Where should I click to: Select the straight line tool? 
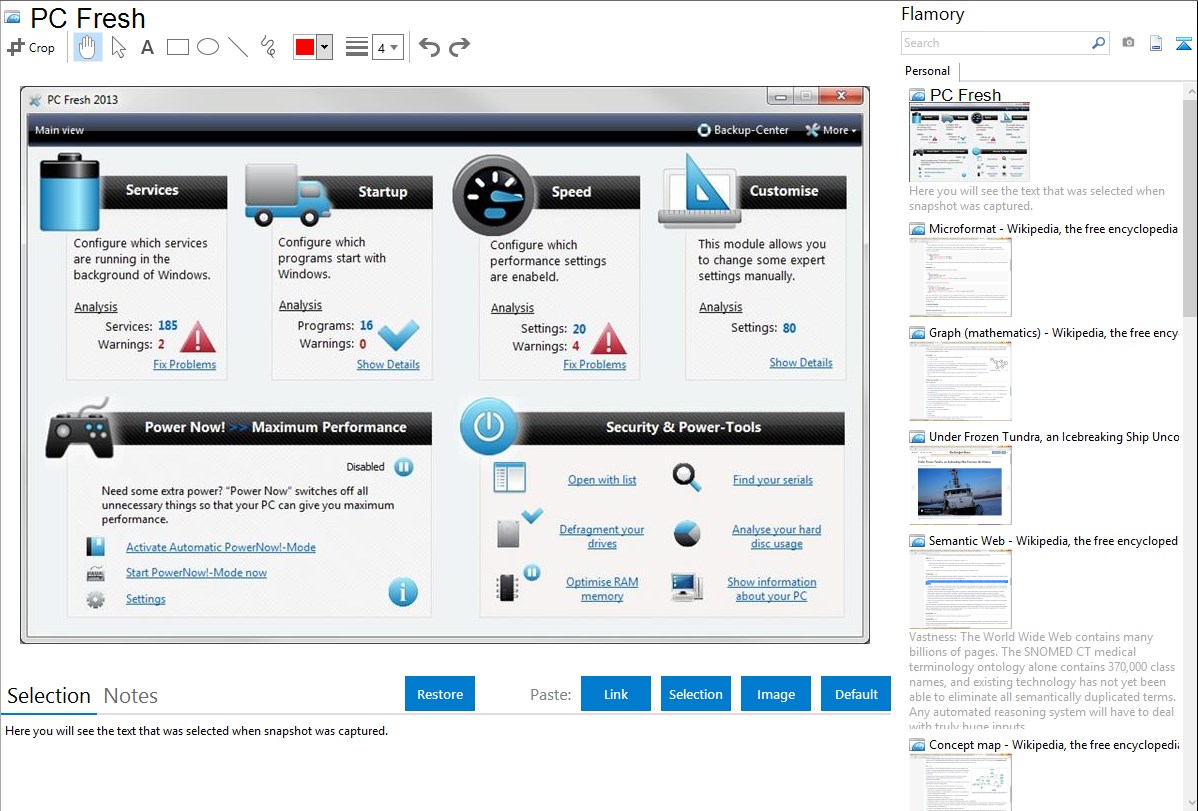(238, 47)
